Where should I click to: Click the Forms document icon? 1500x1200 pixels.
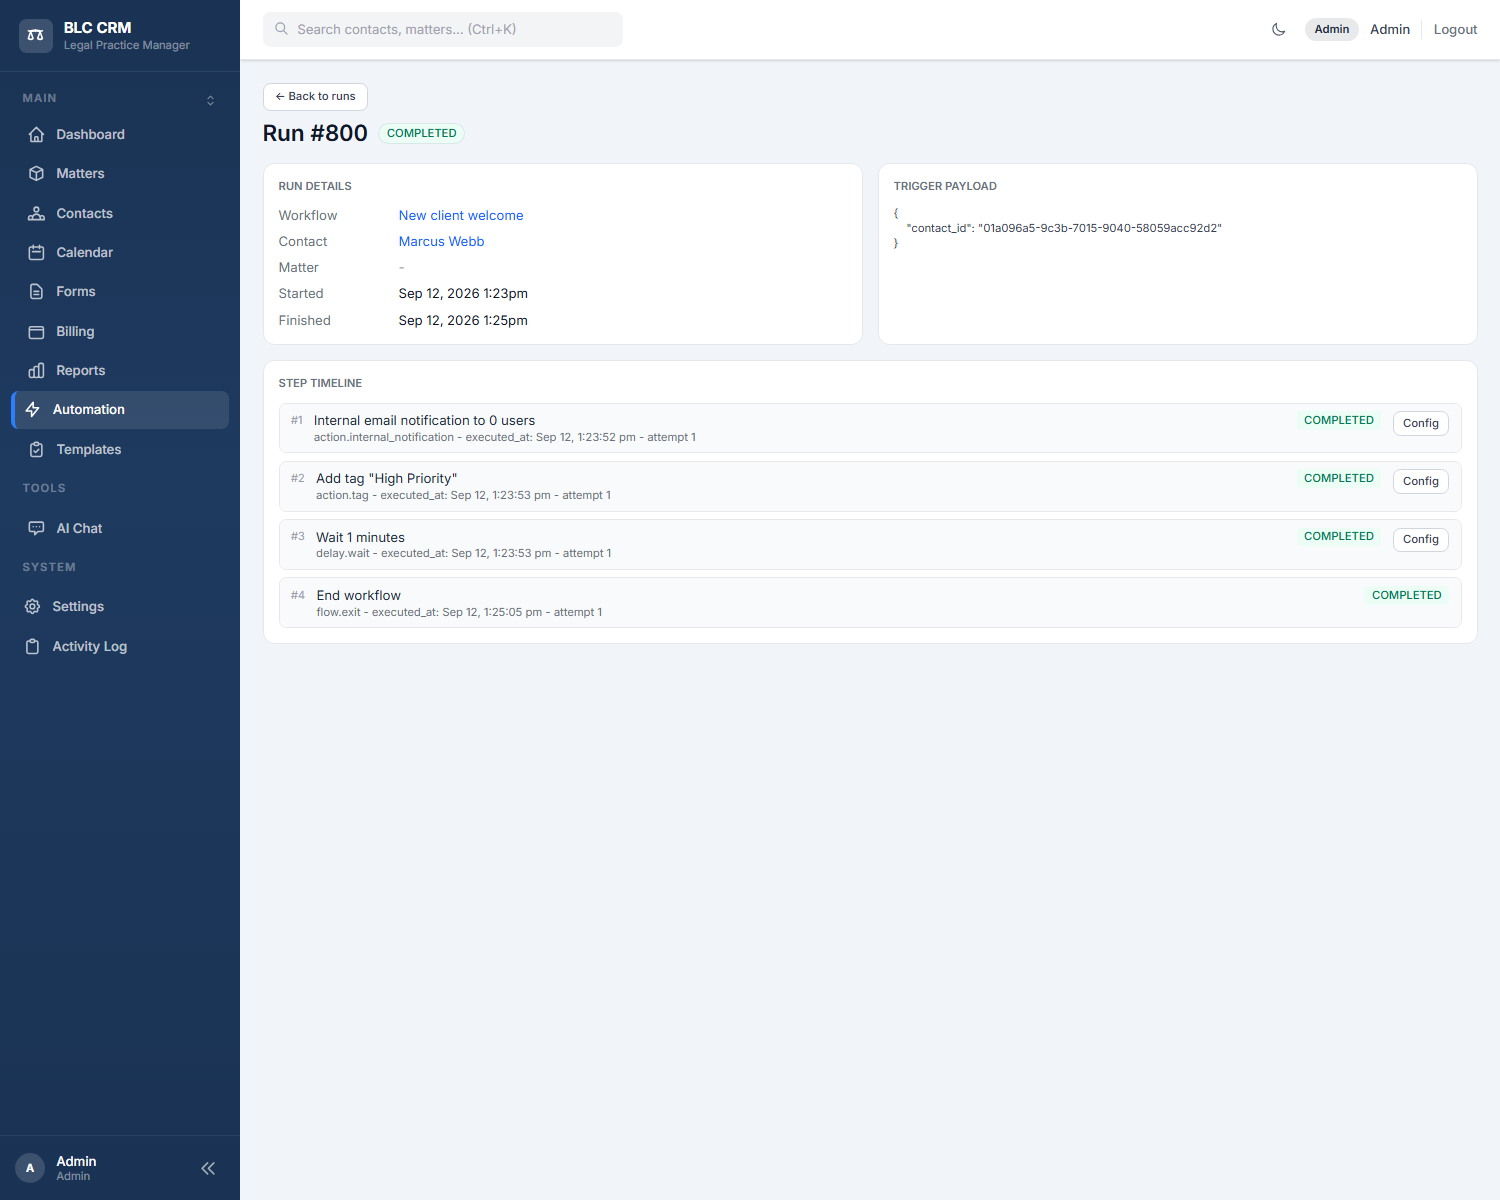[36, 291]
